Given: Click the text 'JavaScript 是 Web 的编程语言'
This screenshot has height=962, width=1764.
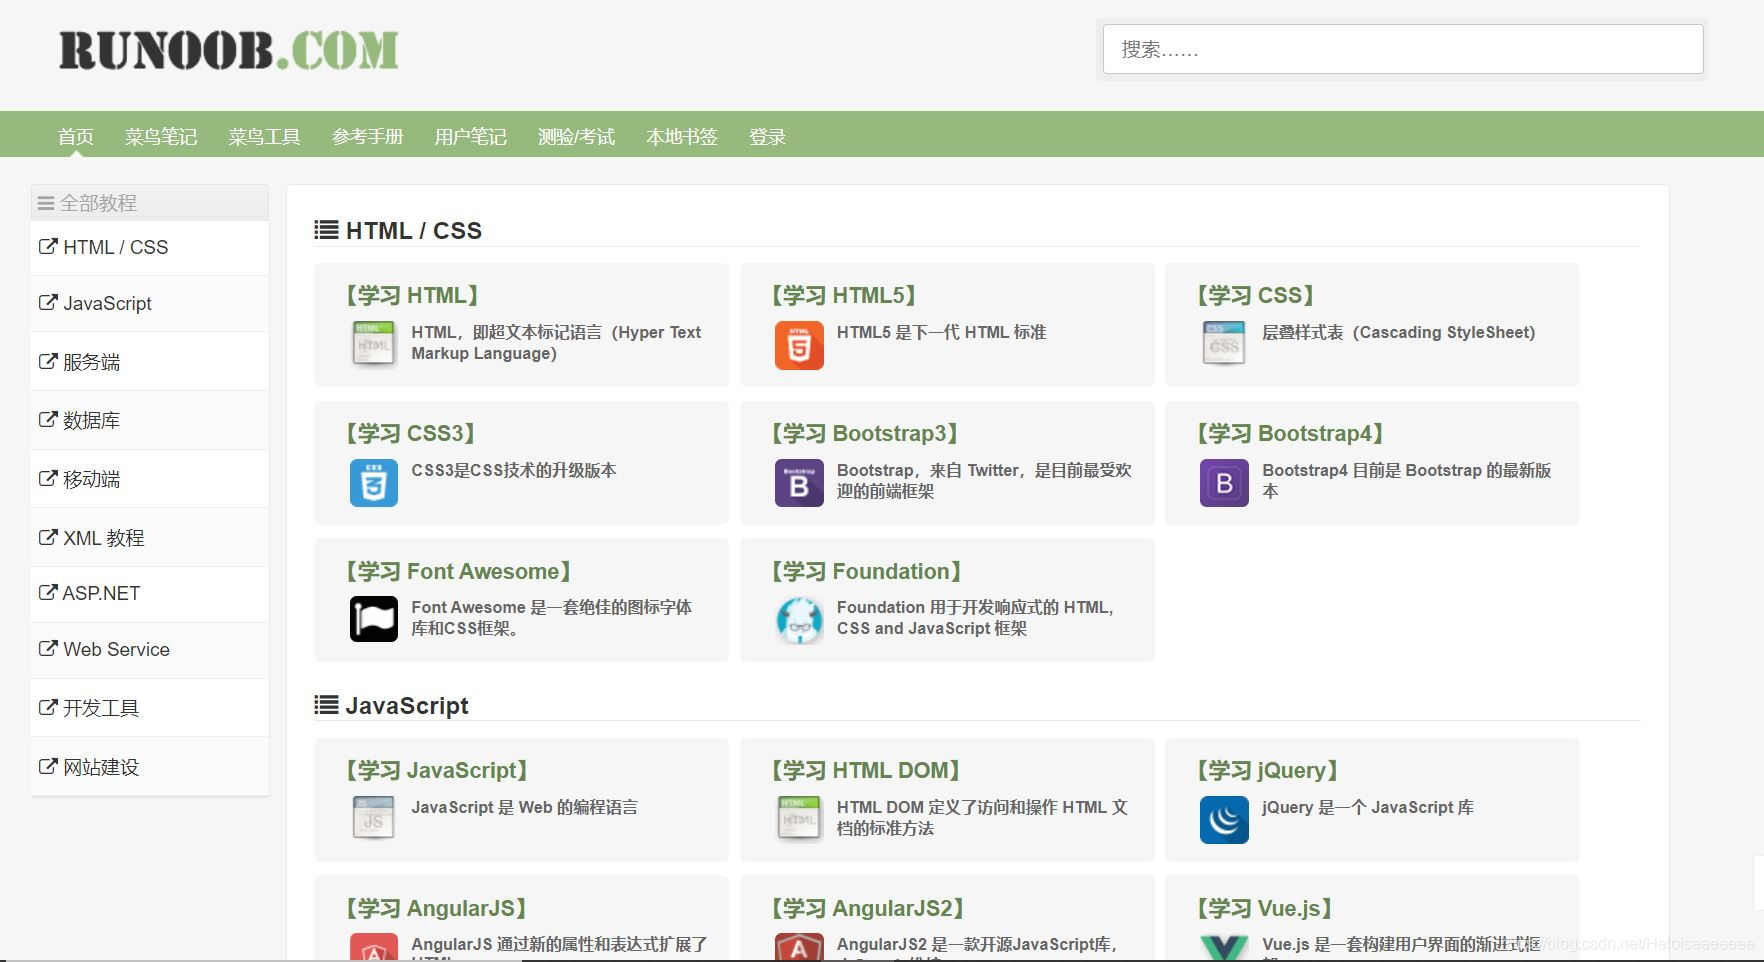Looking at the screenshot, I should (524, 807).
